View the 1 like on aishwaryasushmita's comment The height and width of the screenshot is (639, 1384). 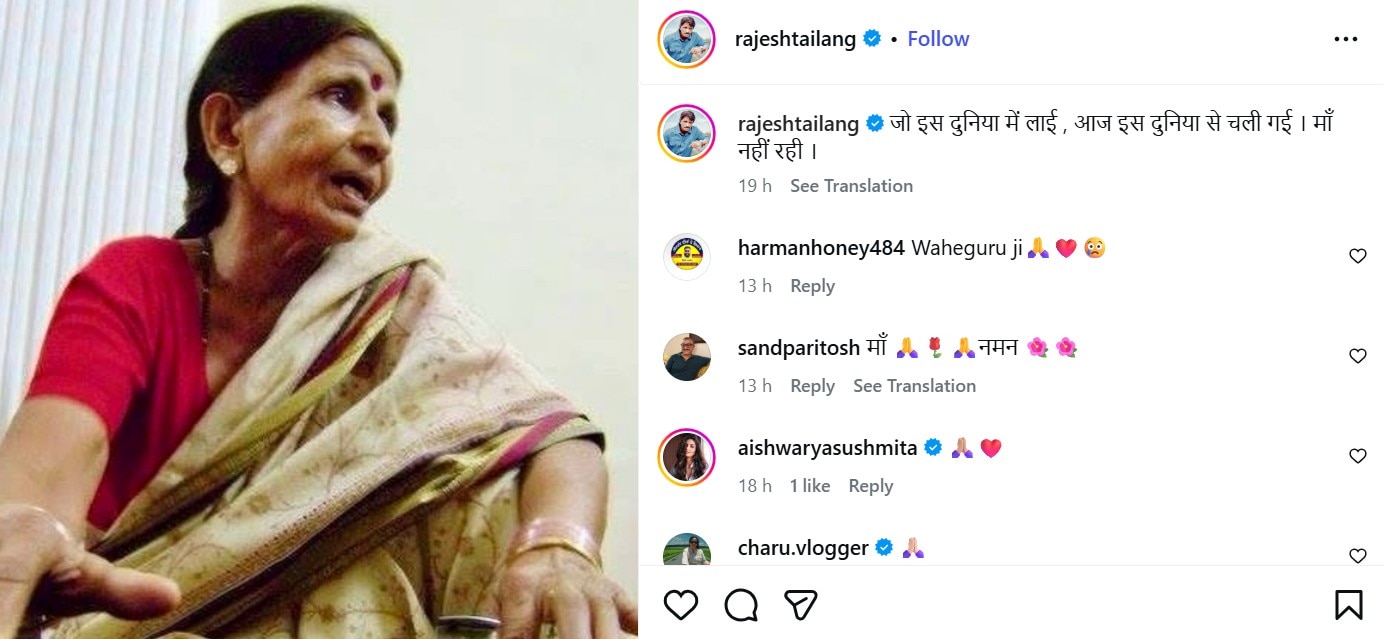809,486
